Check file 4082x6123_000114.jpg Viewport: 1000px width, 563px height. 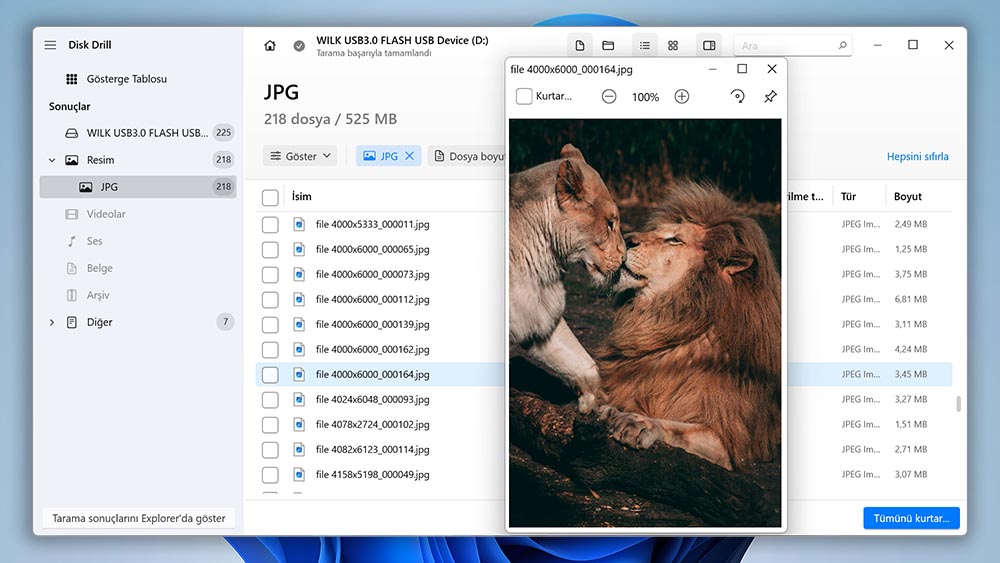click(270, 450)
